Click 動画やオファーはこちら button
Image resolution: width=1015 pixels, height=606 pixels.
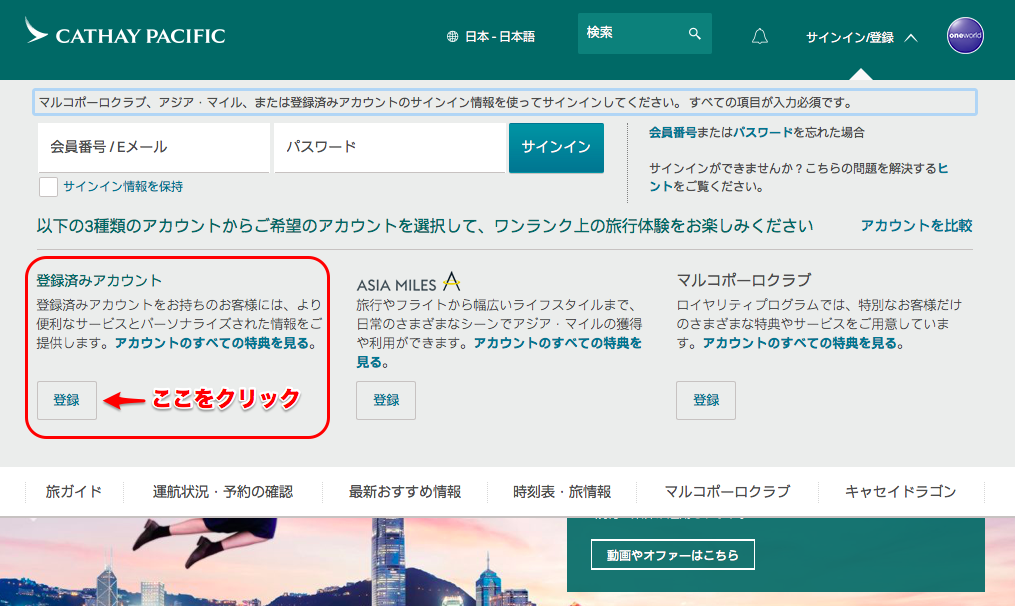(x=673, y=555)
